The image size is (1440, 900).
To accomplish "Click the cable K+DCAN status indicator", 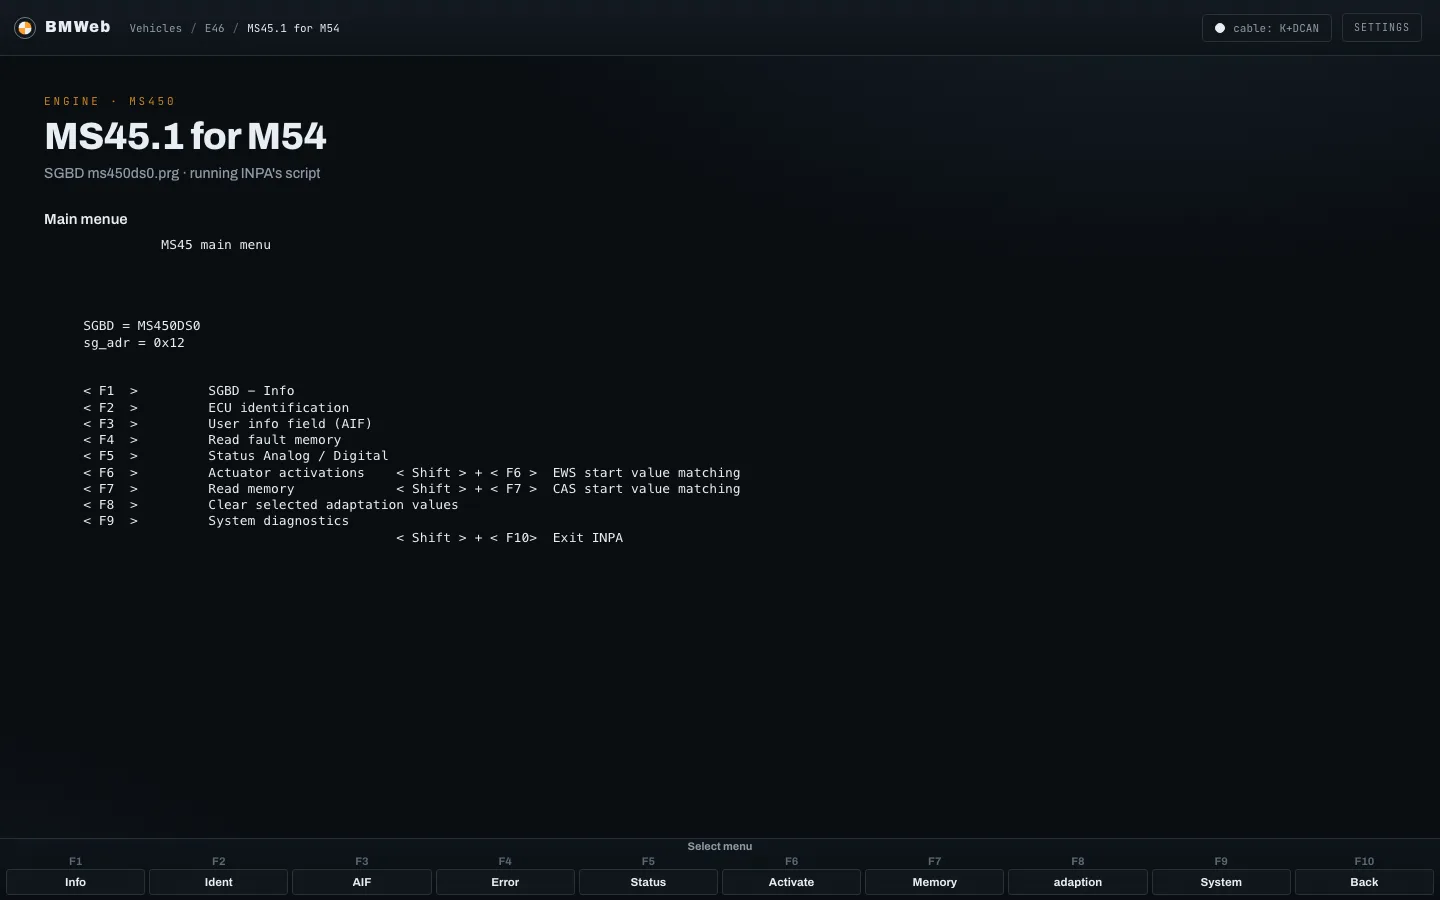I will [x=1266, y=28].
